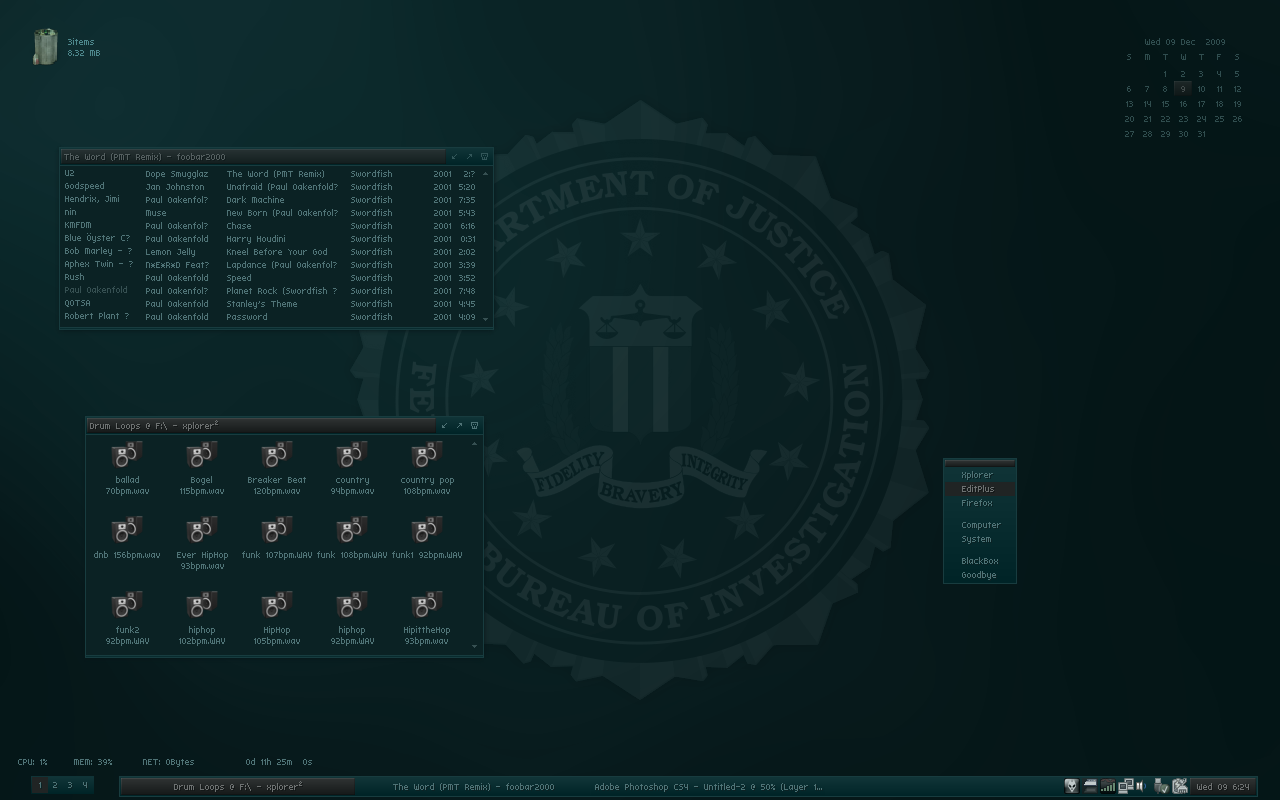Activate The Word foobar2000 taskbar button
1280x800 pixels.
click(x=473, y=787)
